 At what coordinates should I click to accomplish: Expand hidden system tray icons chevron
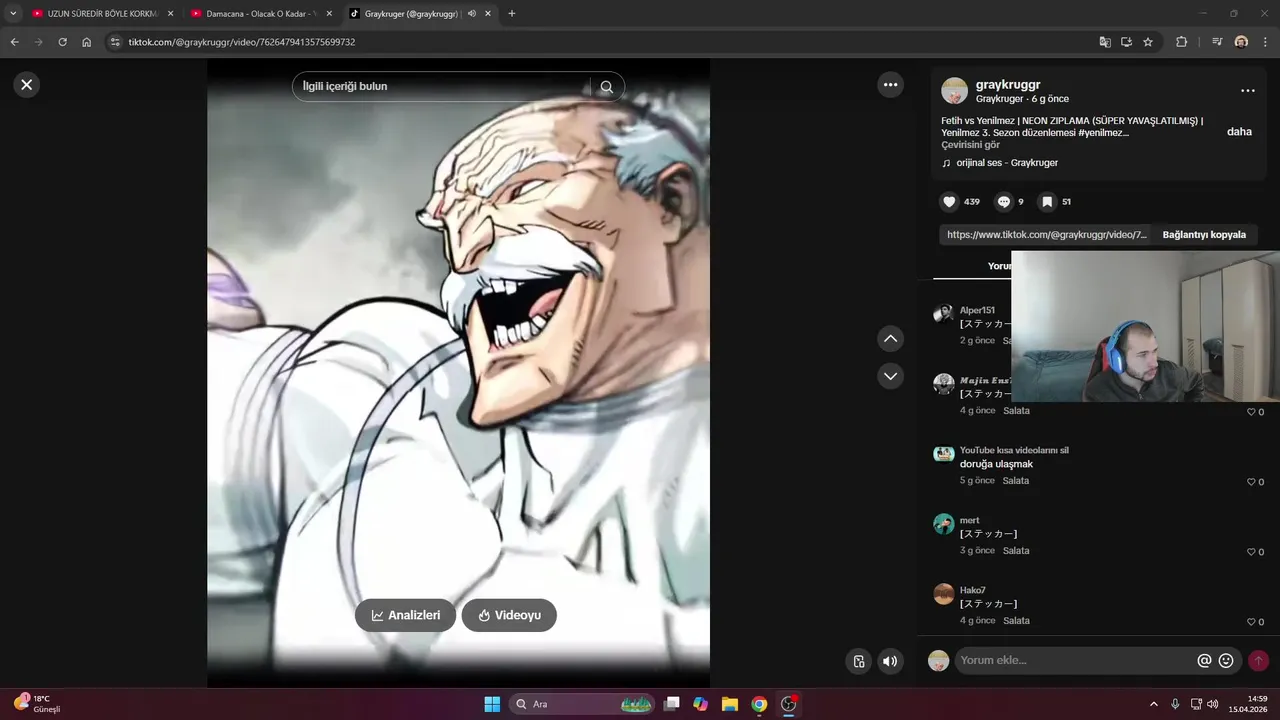coord(1153,704)
